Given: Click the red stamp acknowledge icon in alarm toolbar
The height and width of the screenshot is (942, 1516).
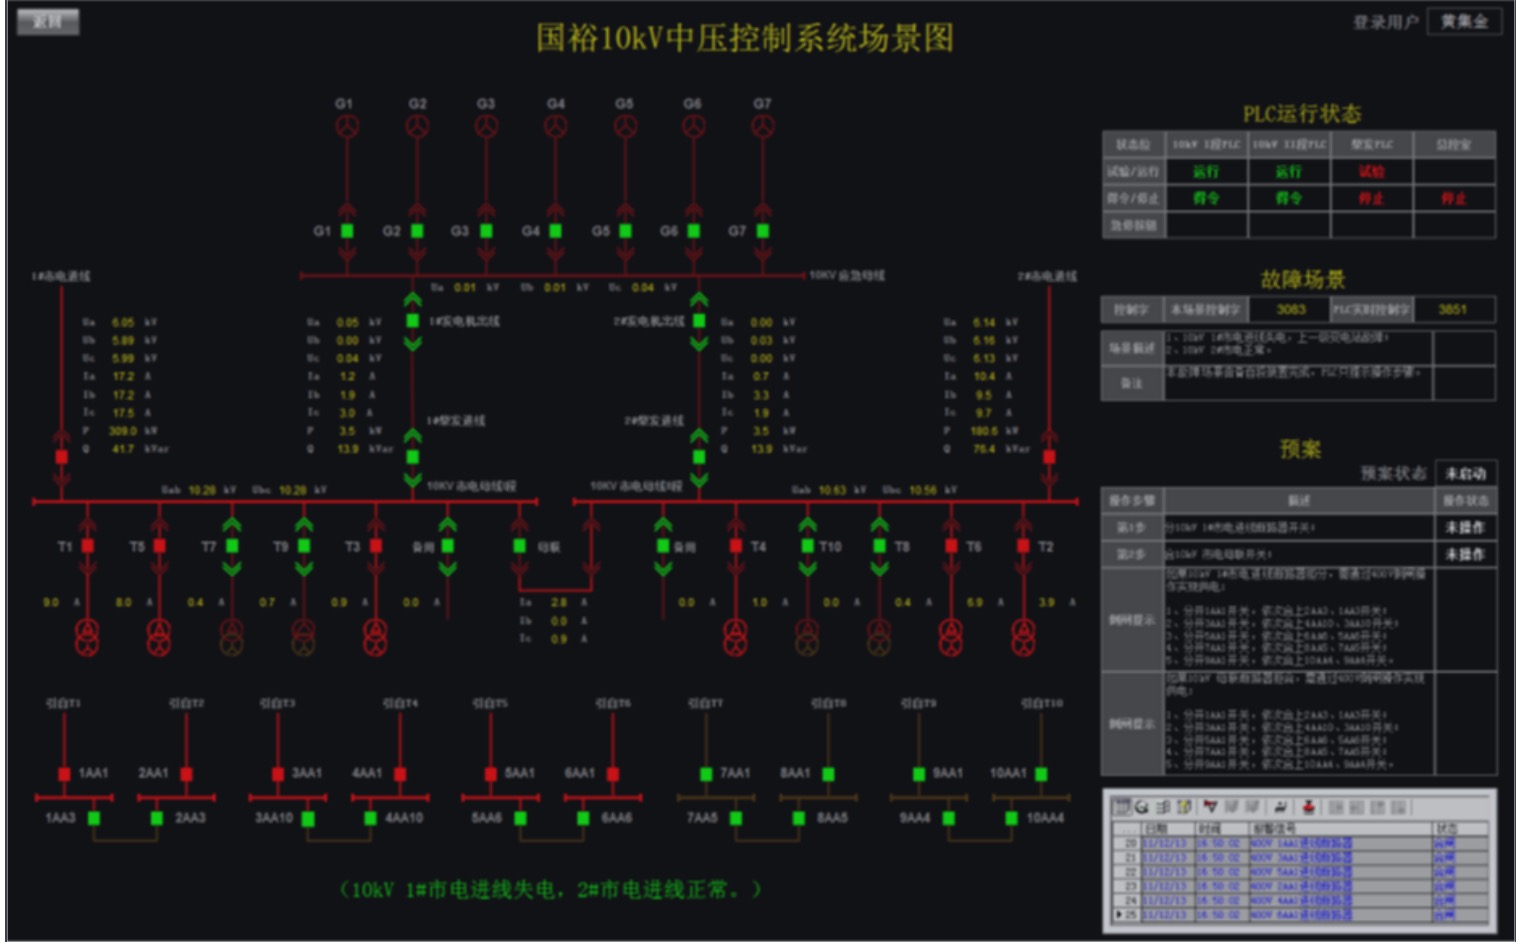Looking at the screenshot, I should (x=1308, y=806).
